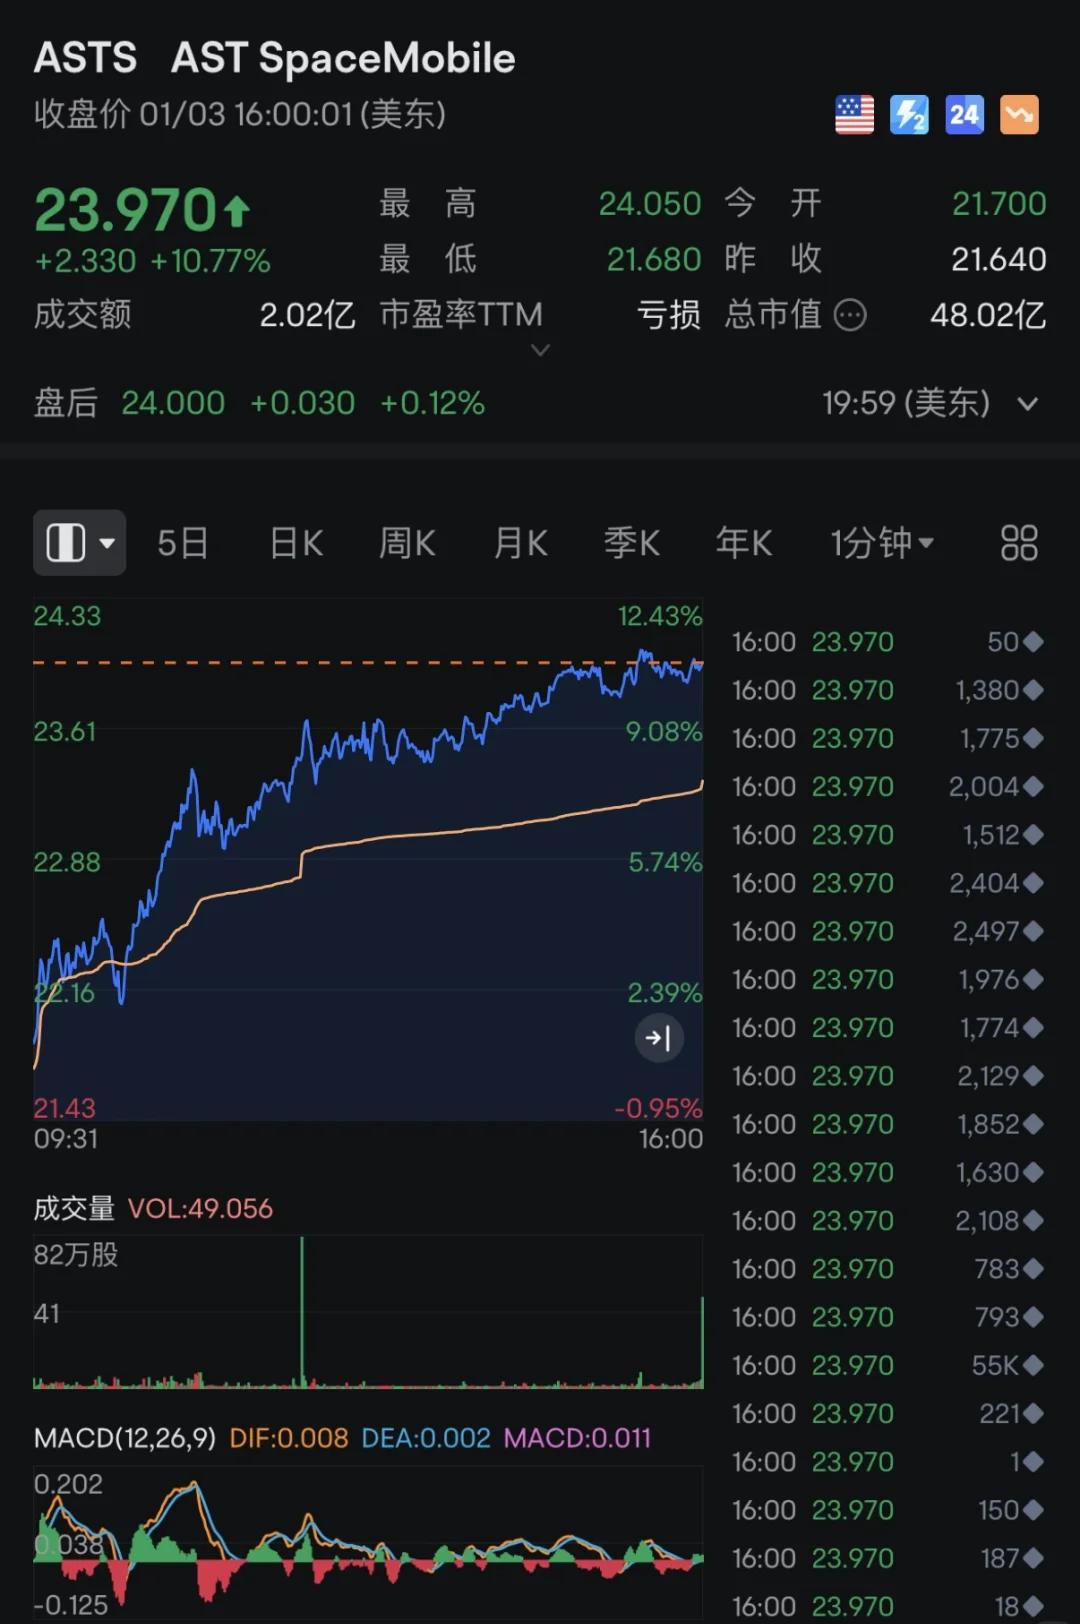Tap the AST SpaceMobile company name
1080x1624 pixels.
point(343,58)
